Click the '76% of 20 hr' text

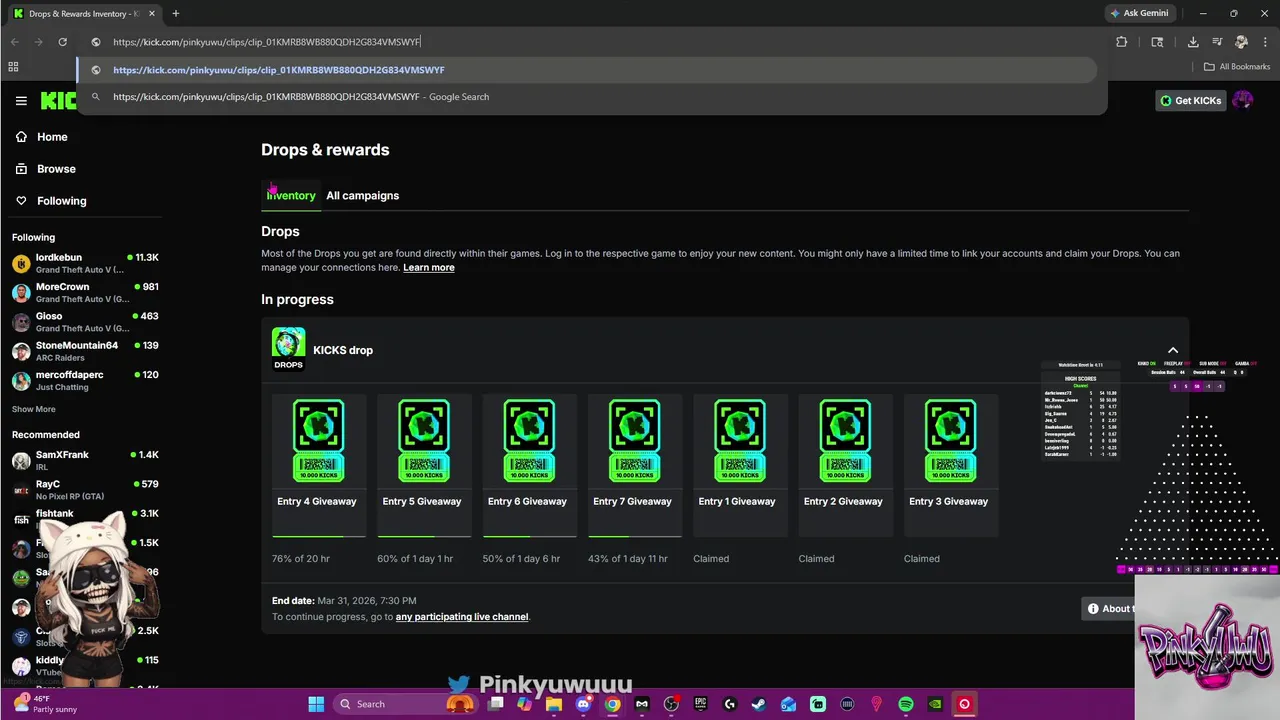(301, 559)
